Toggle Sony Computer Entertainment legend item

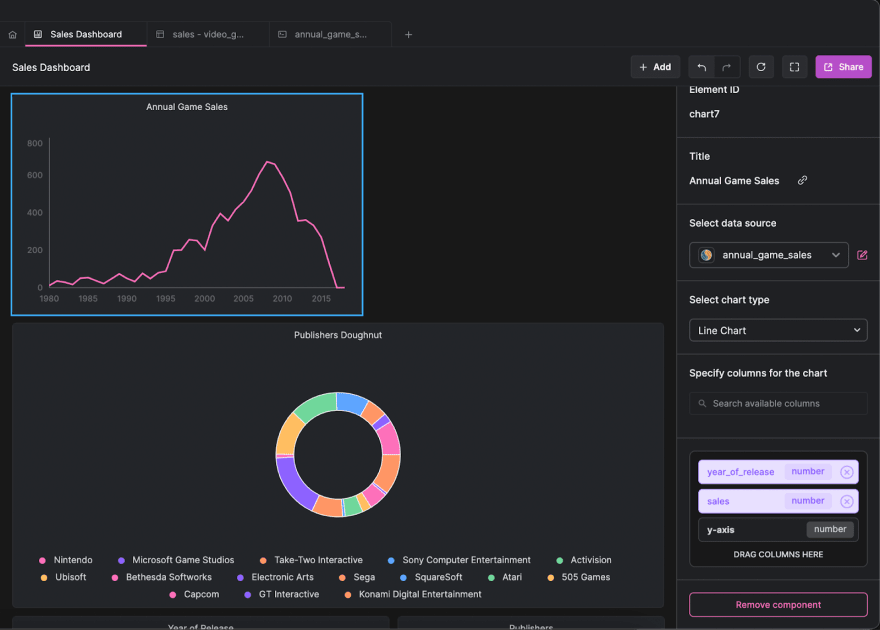pos(459,560)
